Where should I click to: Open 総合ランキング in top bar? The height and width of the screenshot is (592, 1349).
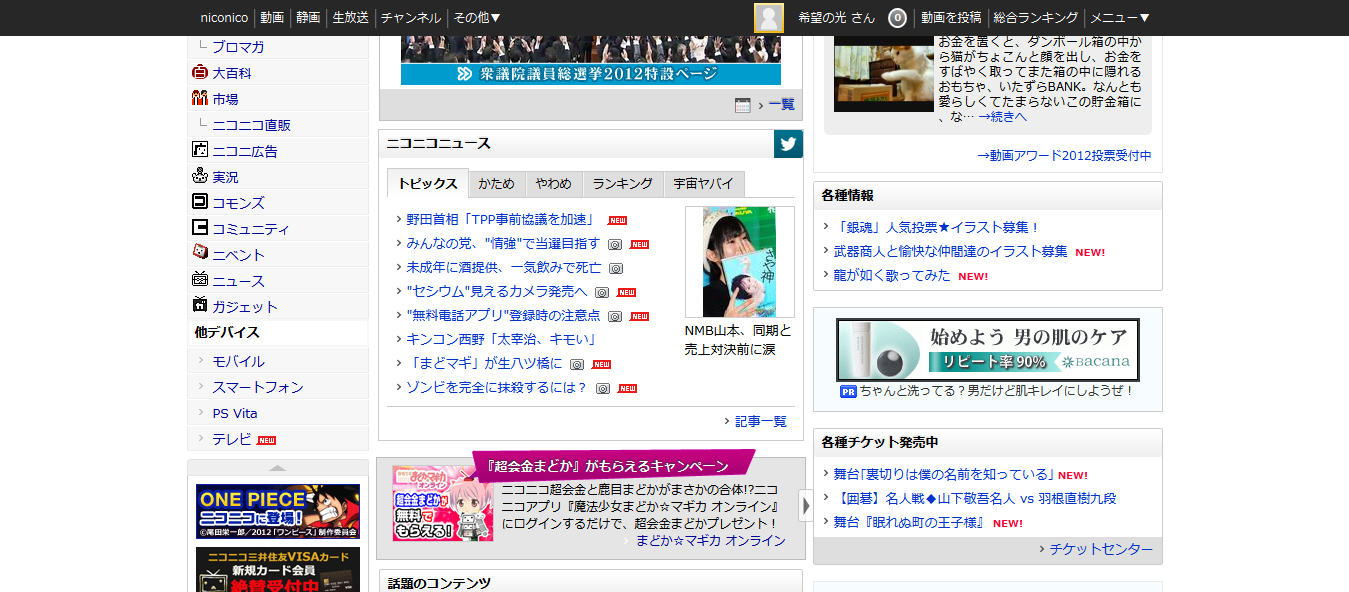(x=1036, y=18)
